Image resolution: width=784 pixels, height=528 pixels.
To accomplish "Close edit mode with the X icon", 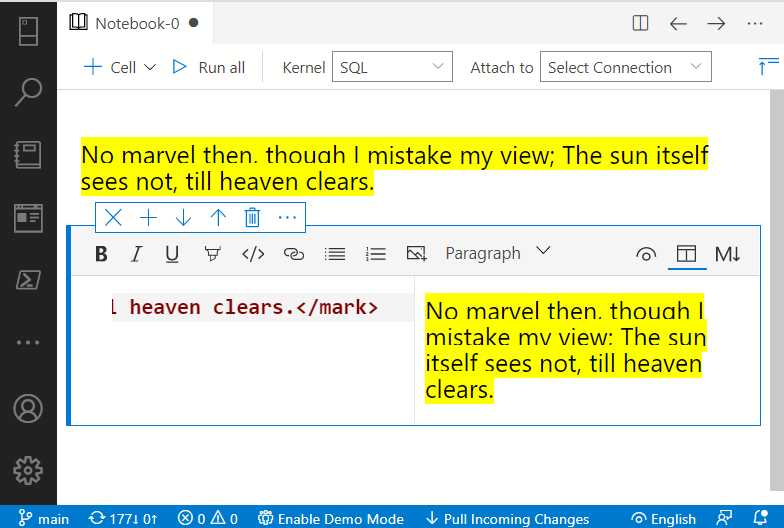I will [x=114, y=218].
